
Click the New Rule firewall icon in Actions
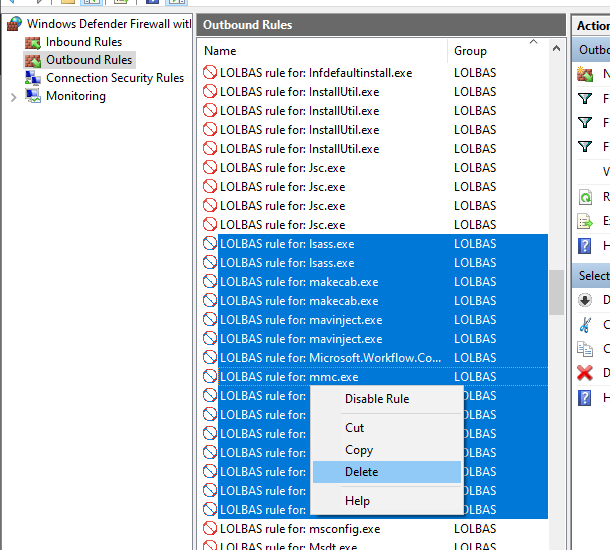(x=585, y=74)
